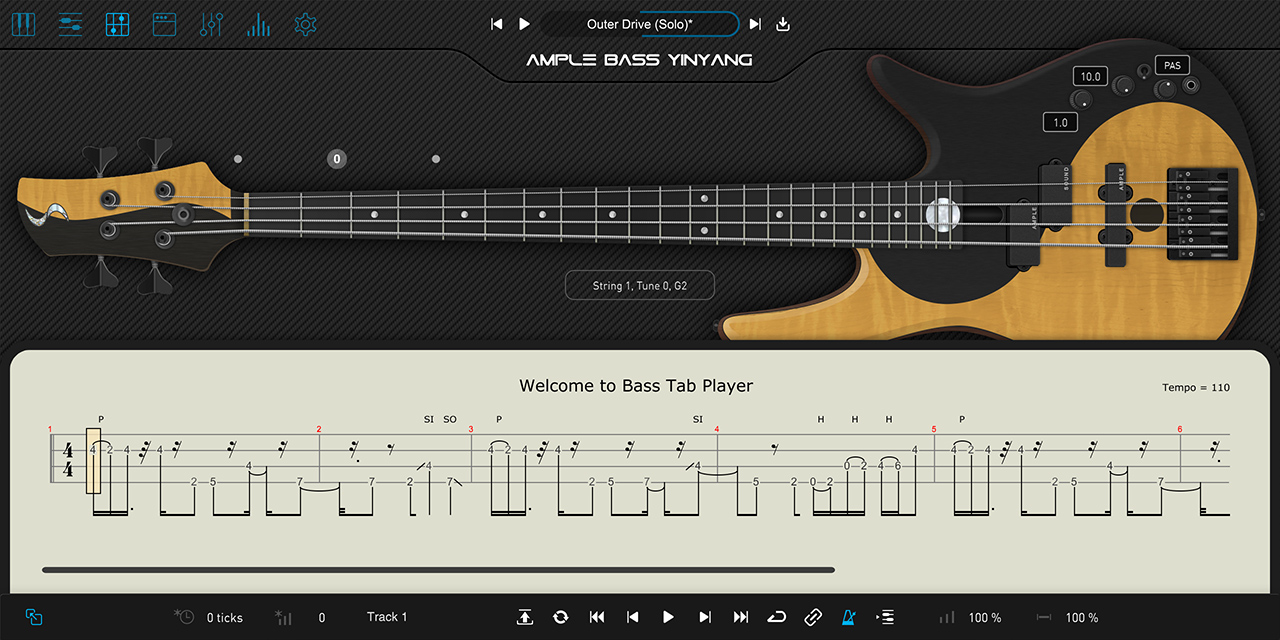Screen dimensions: 1280x640
Task: Go to previous preset arrow
Action: coord(496,24)
